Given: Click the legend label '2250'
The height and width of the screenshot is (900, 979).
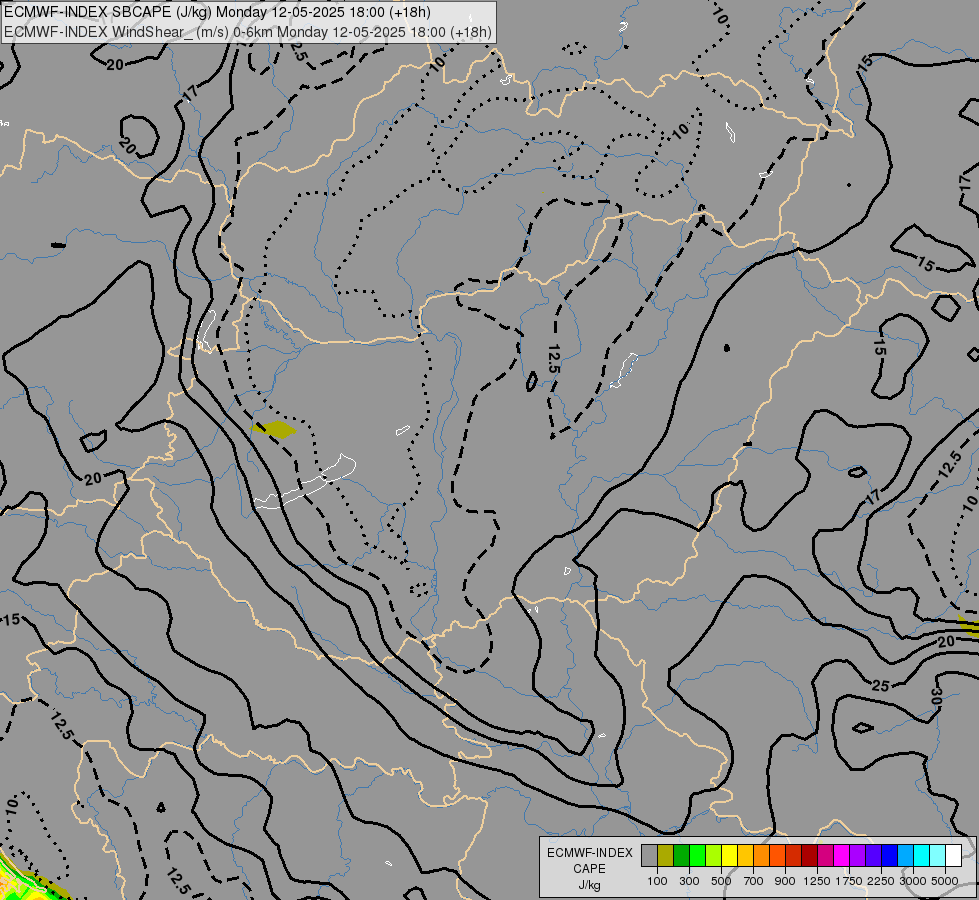Looking at the screenshot, I should tap(880, 881).
